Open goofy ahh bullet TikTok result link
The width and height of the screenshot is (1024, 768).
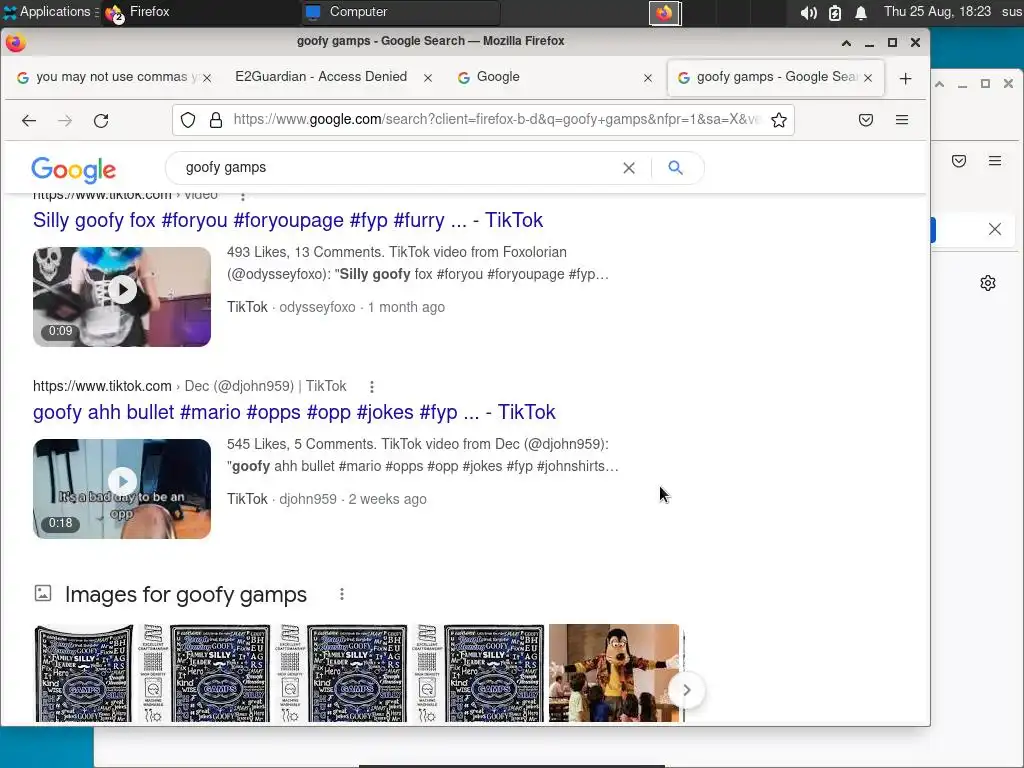294,412
